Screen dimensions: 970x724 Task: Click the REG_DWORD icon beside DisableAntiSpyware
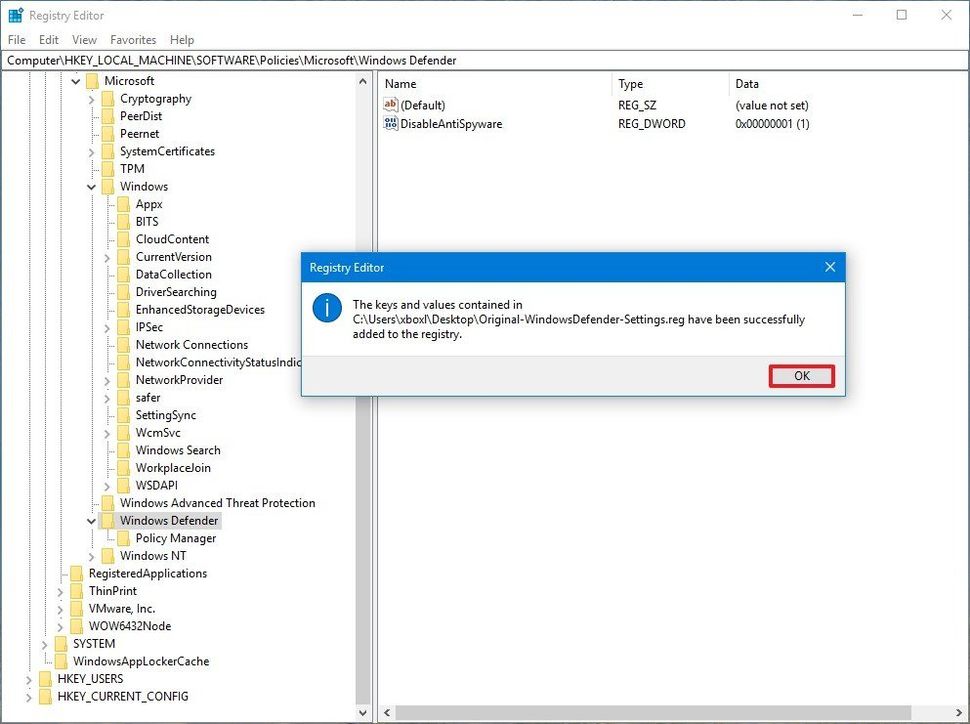391,123
